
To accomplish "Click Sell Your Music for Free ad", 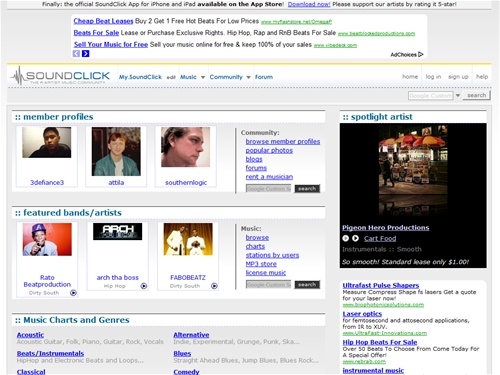I will (x=111, y=44).
